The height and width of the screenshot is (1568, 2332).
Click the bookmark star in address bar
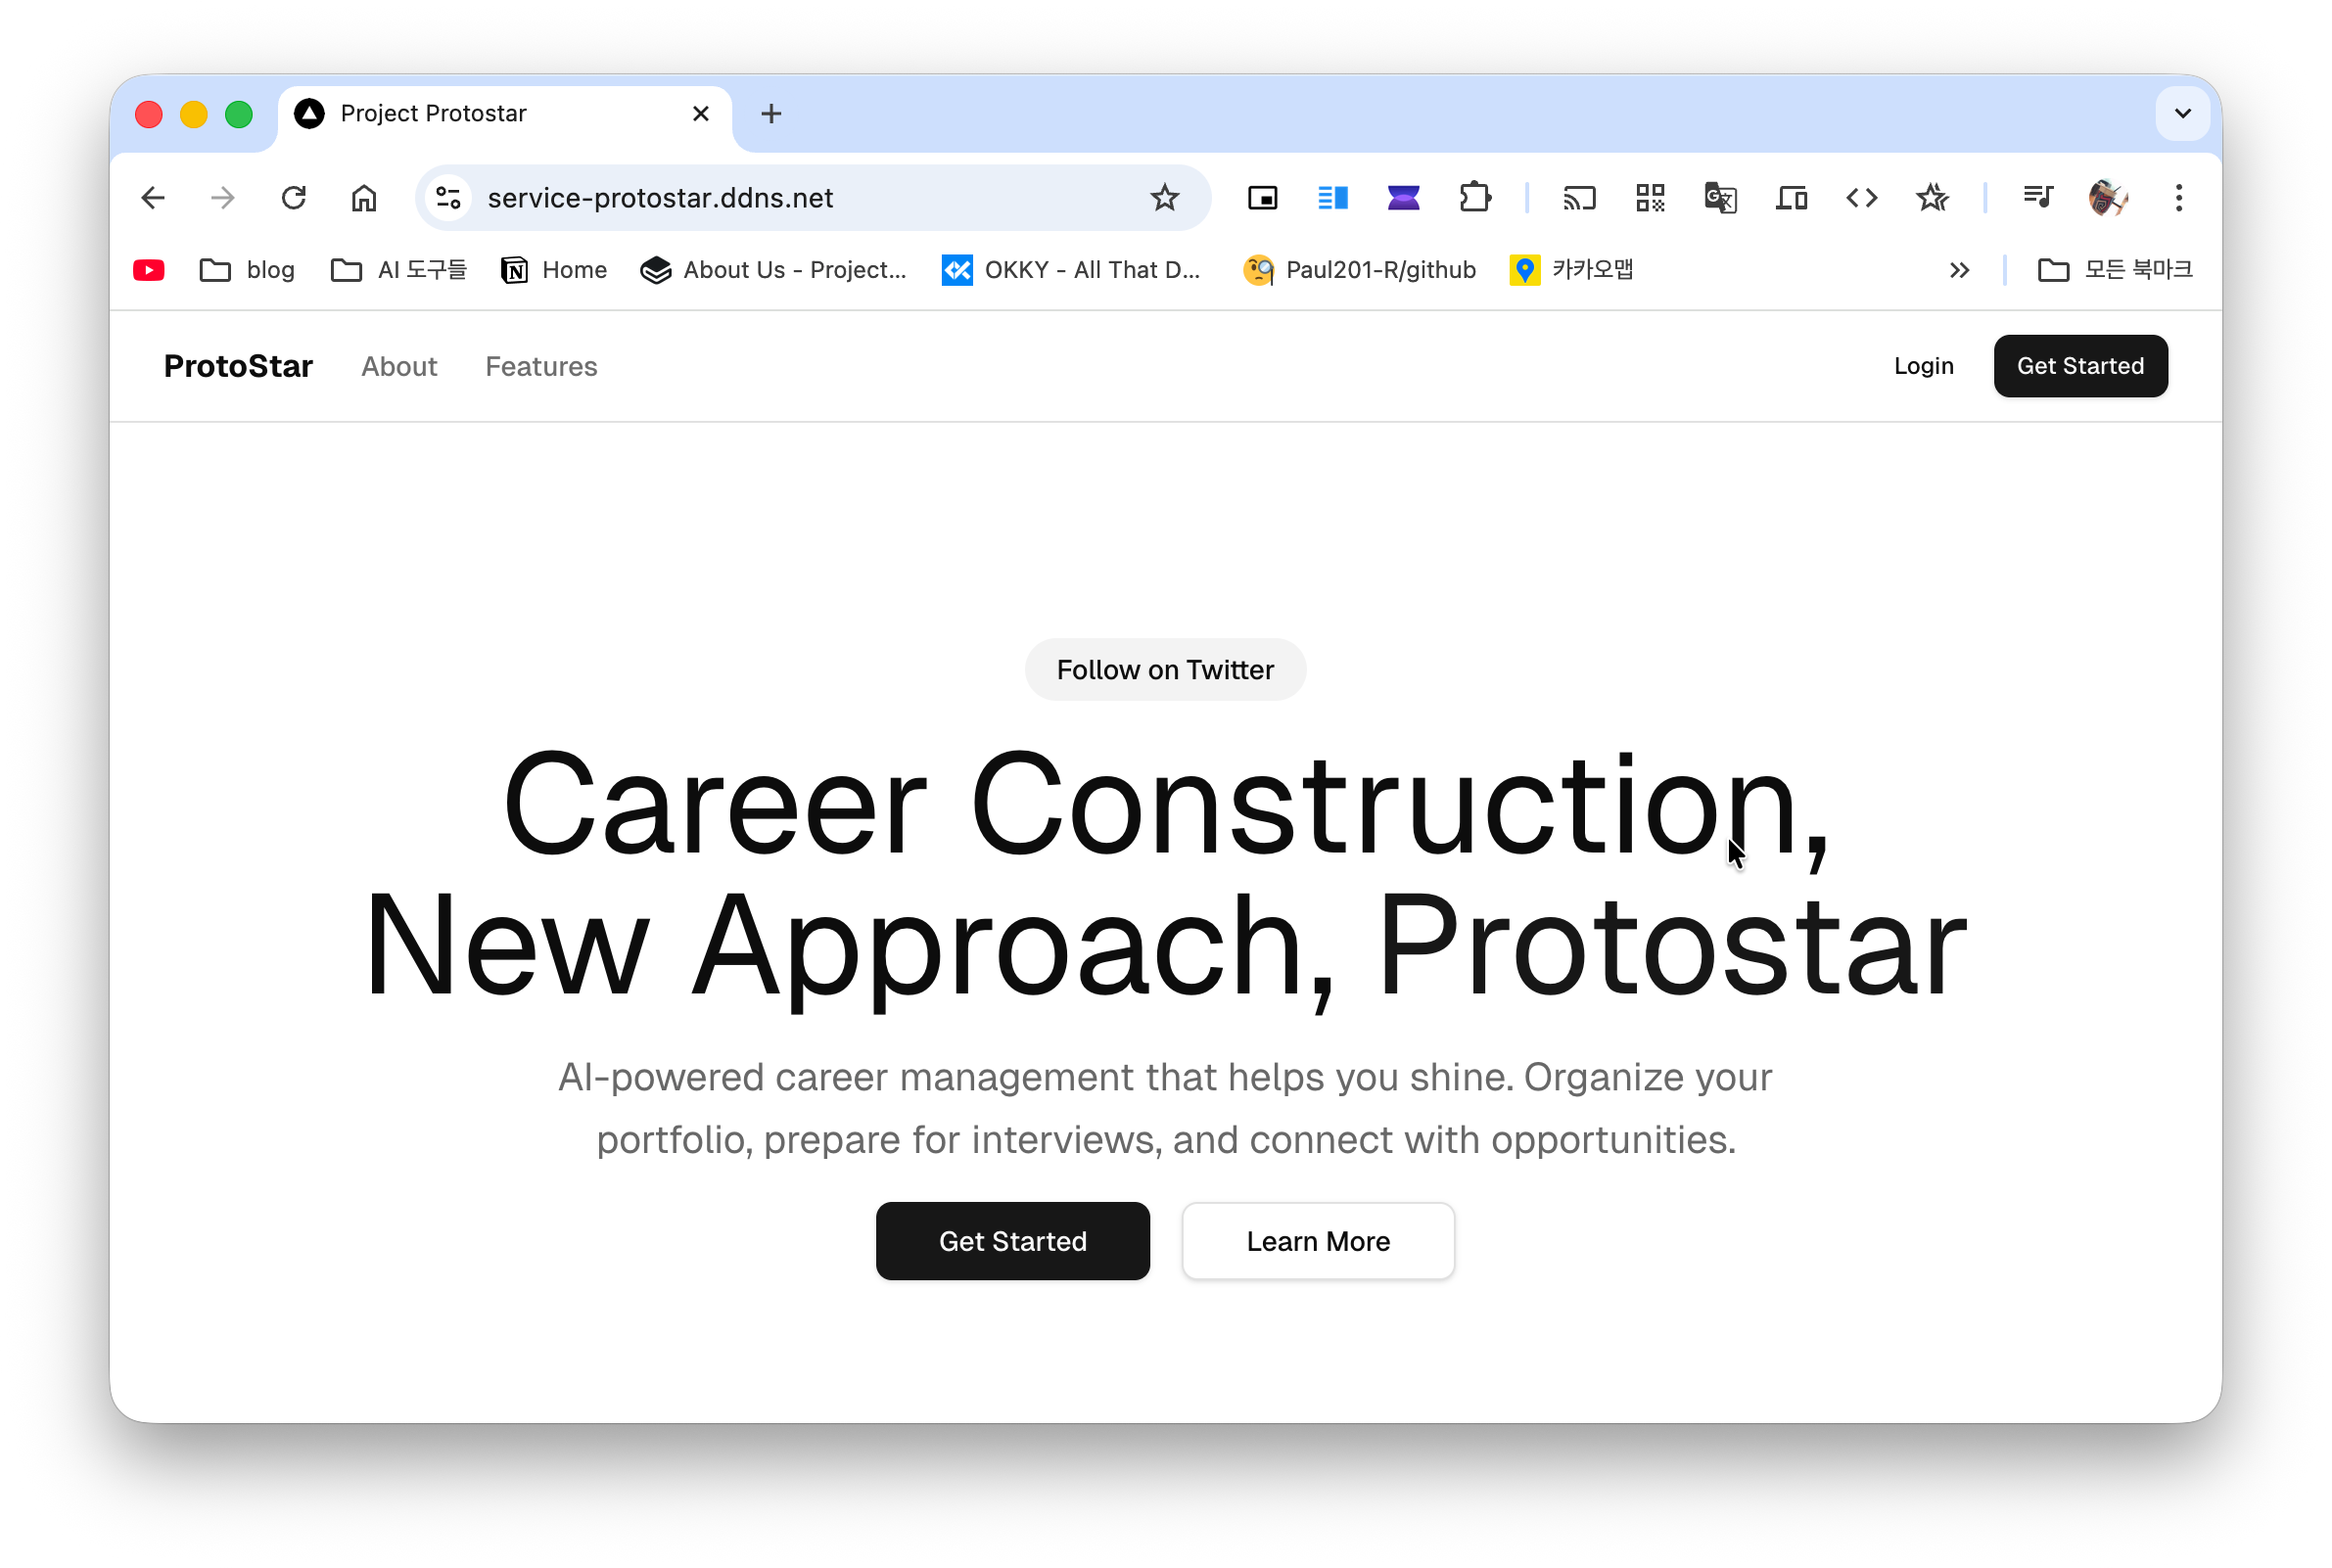tap(1164, 198)
